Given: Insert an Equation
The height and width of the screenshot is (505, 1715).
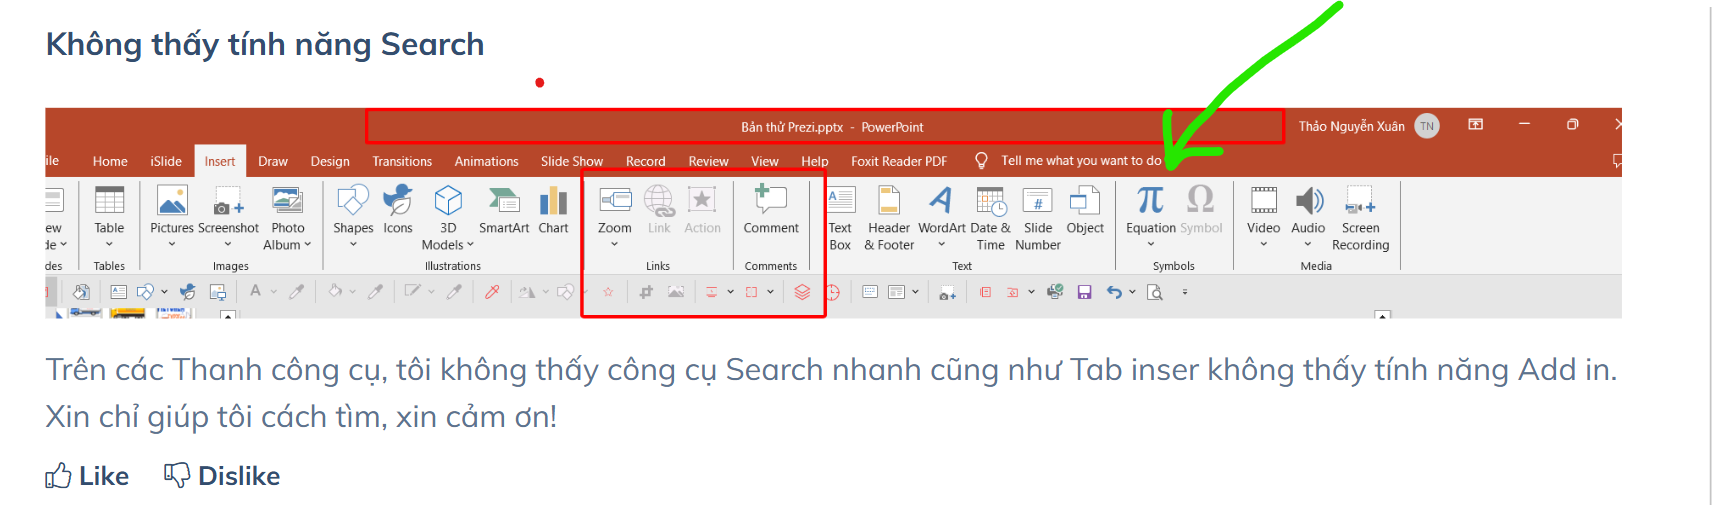Looking at the screenshot, I should click(1151, 217).
